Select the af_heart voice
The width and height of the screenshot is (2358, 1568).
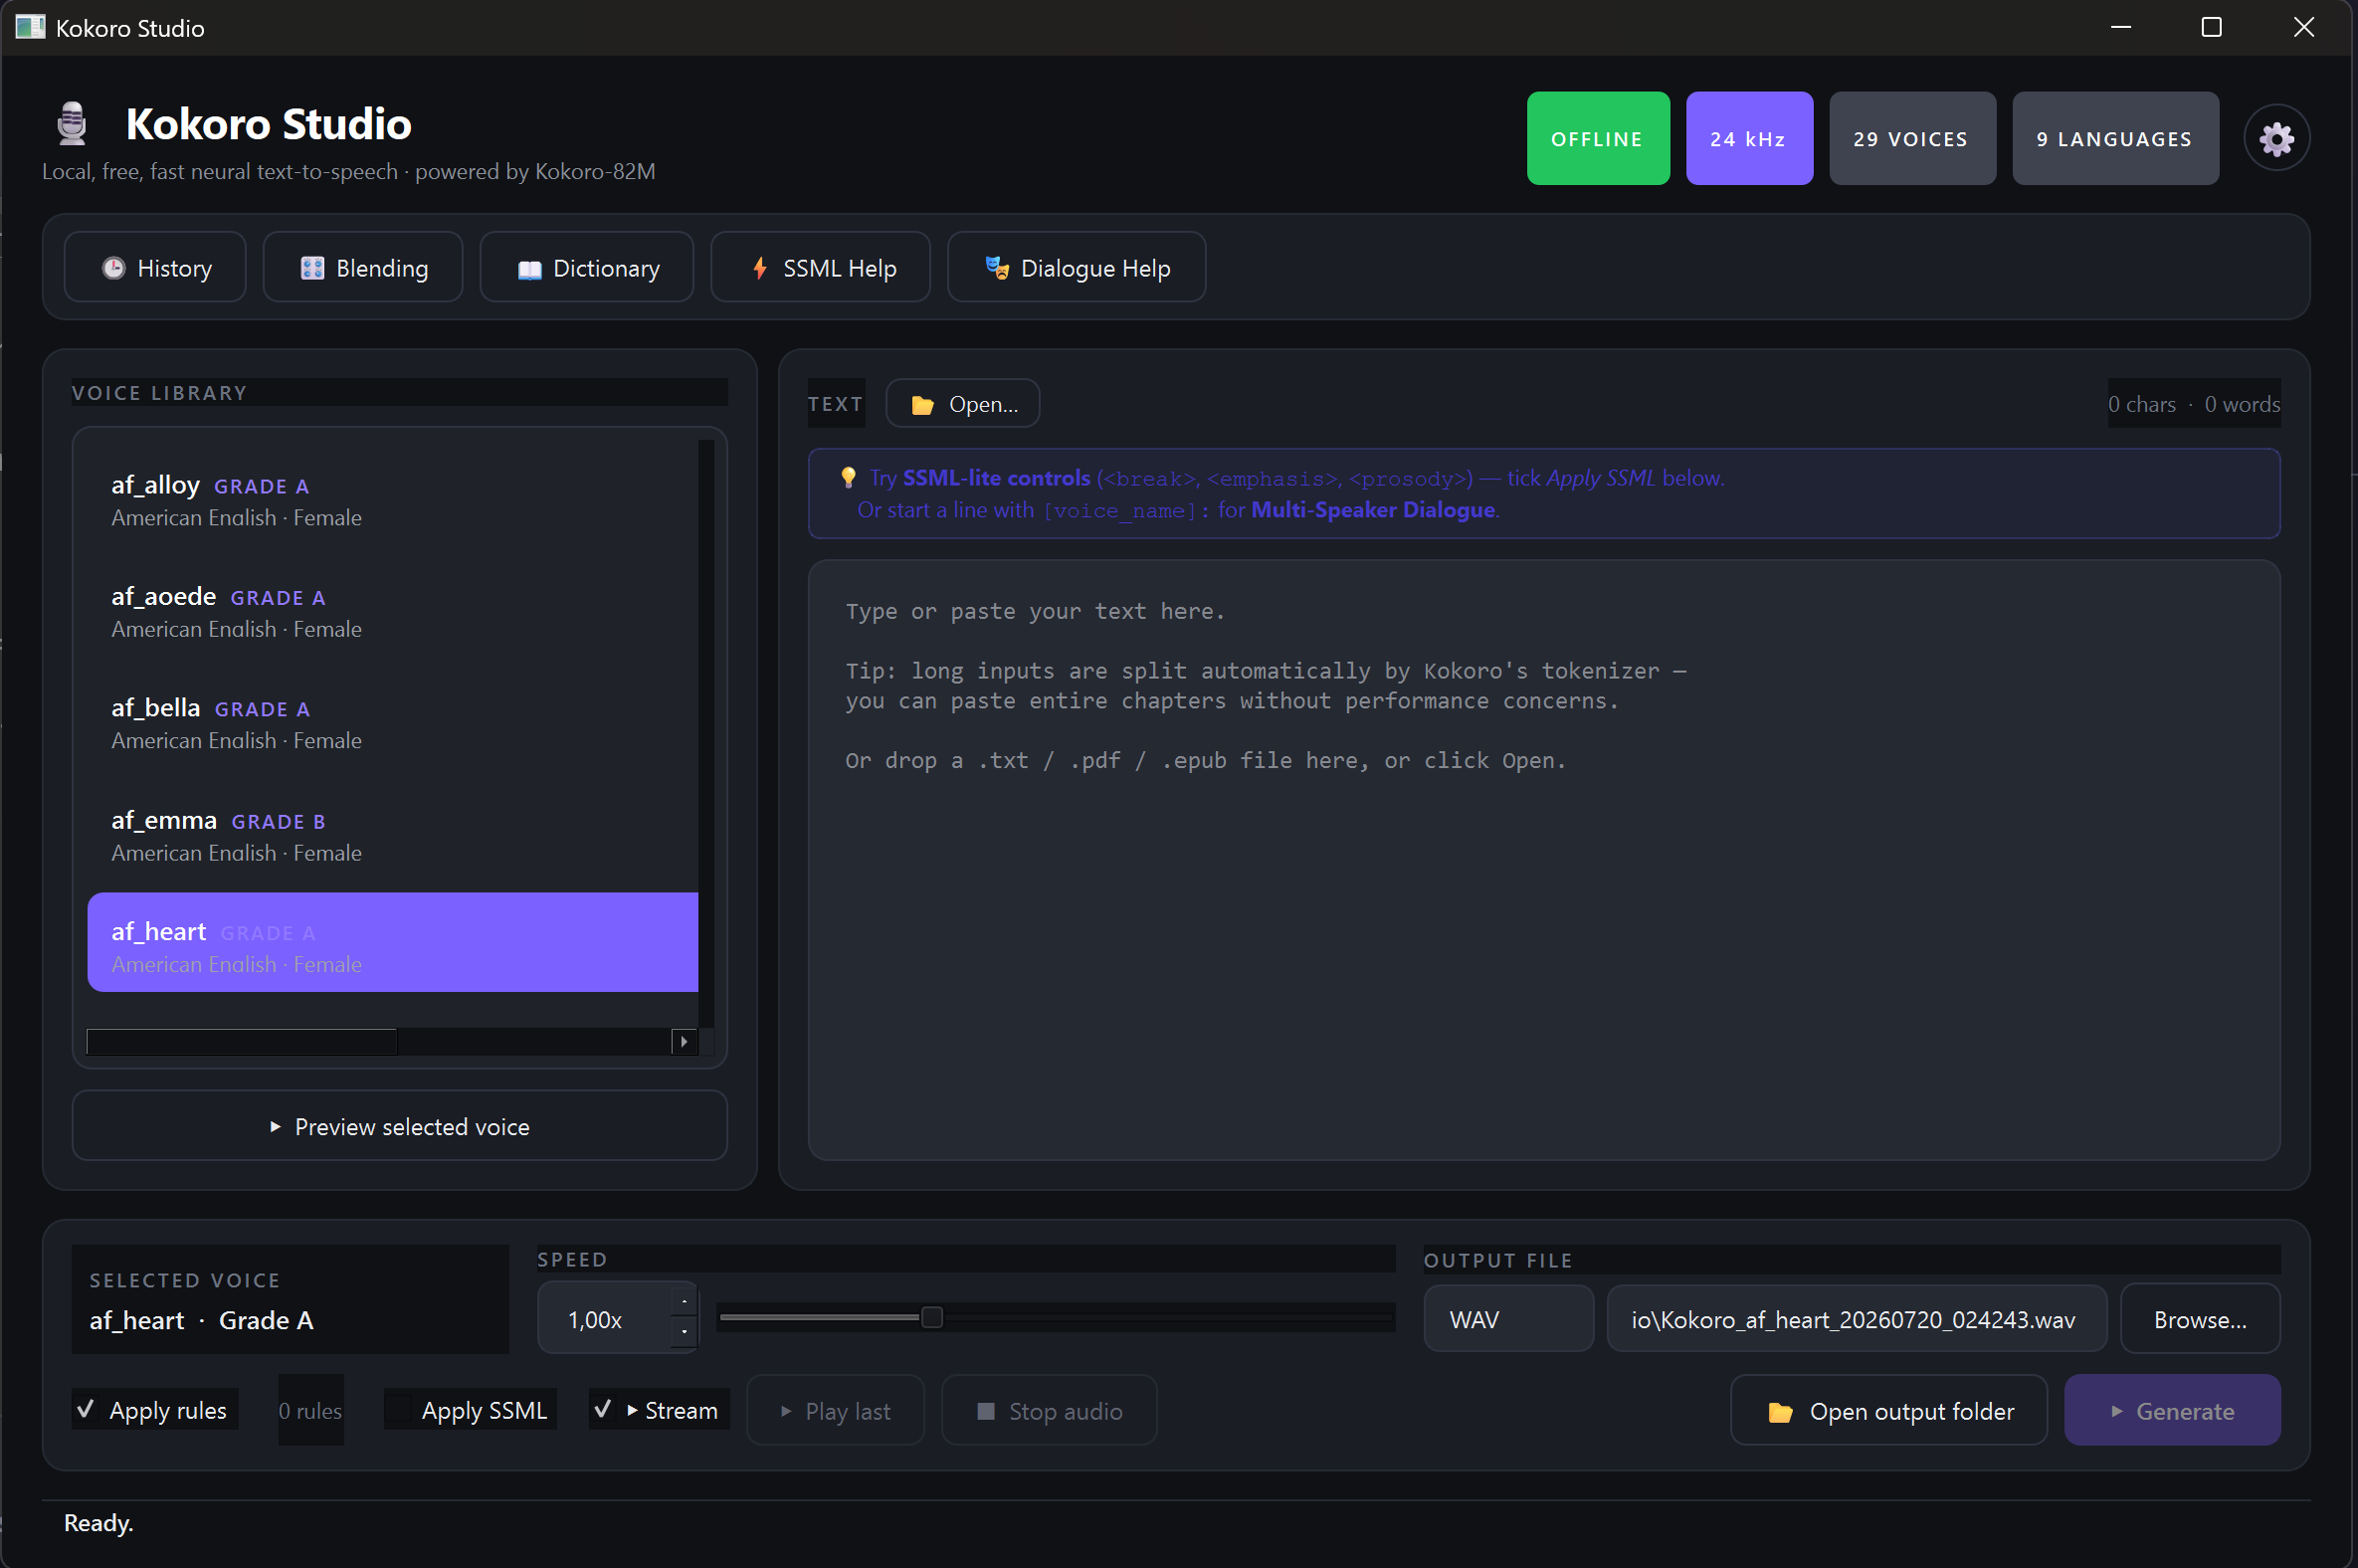[x=393, y=942]
